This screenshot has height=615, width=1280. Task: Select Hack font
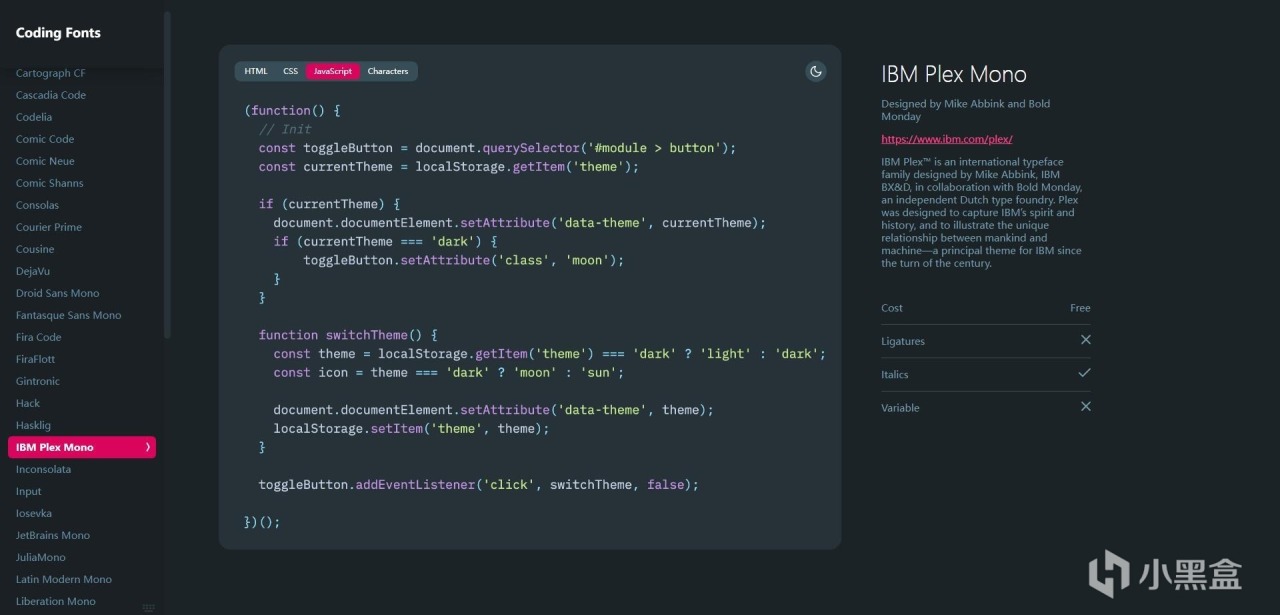click(x=28, y=403)
